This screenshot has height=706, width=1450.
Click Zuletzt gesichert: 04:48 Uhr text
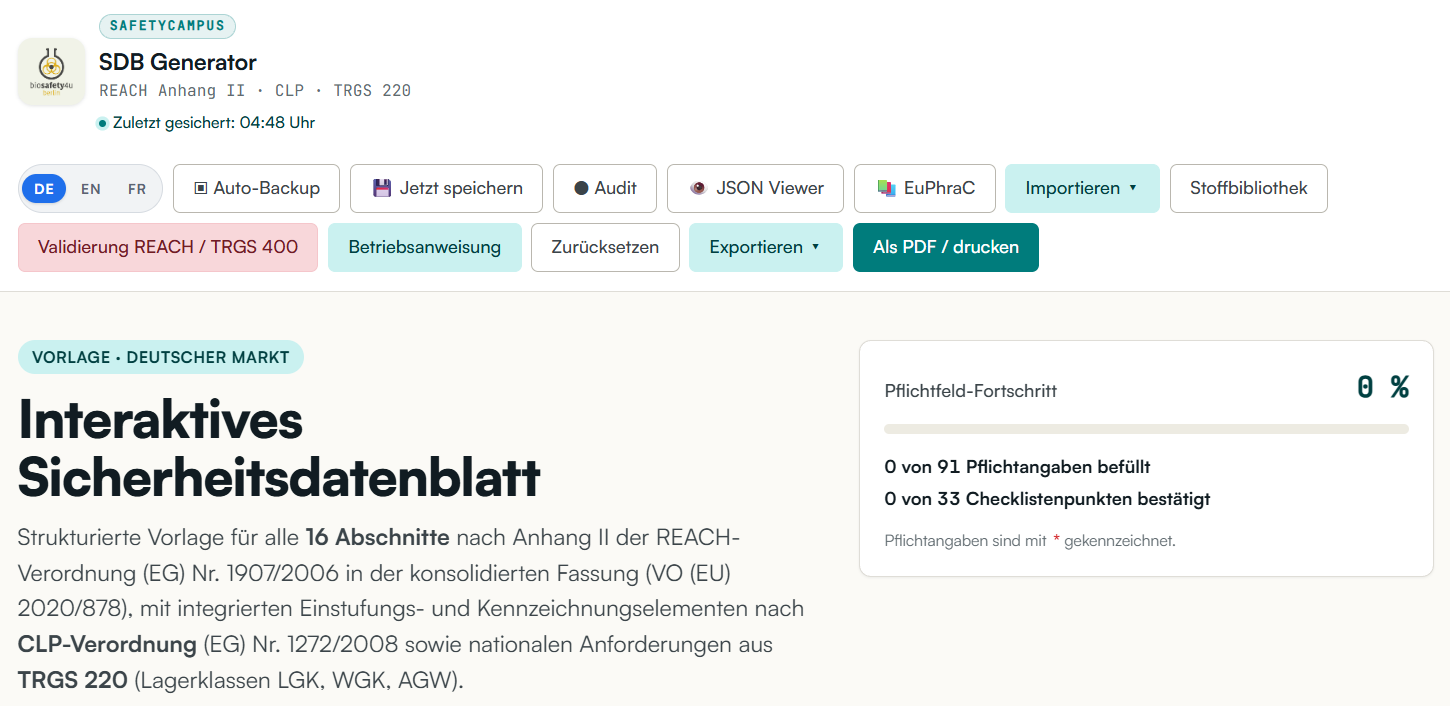pos(214,123)
